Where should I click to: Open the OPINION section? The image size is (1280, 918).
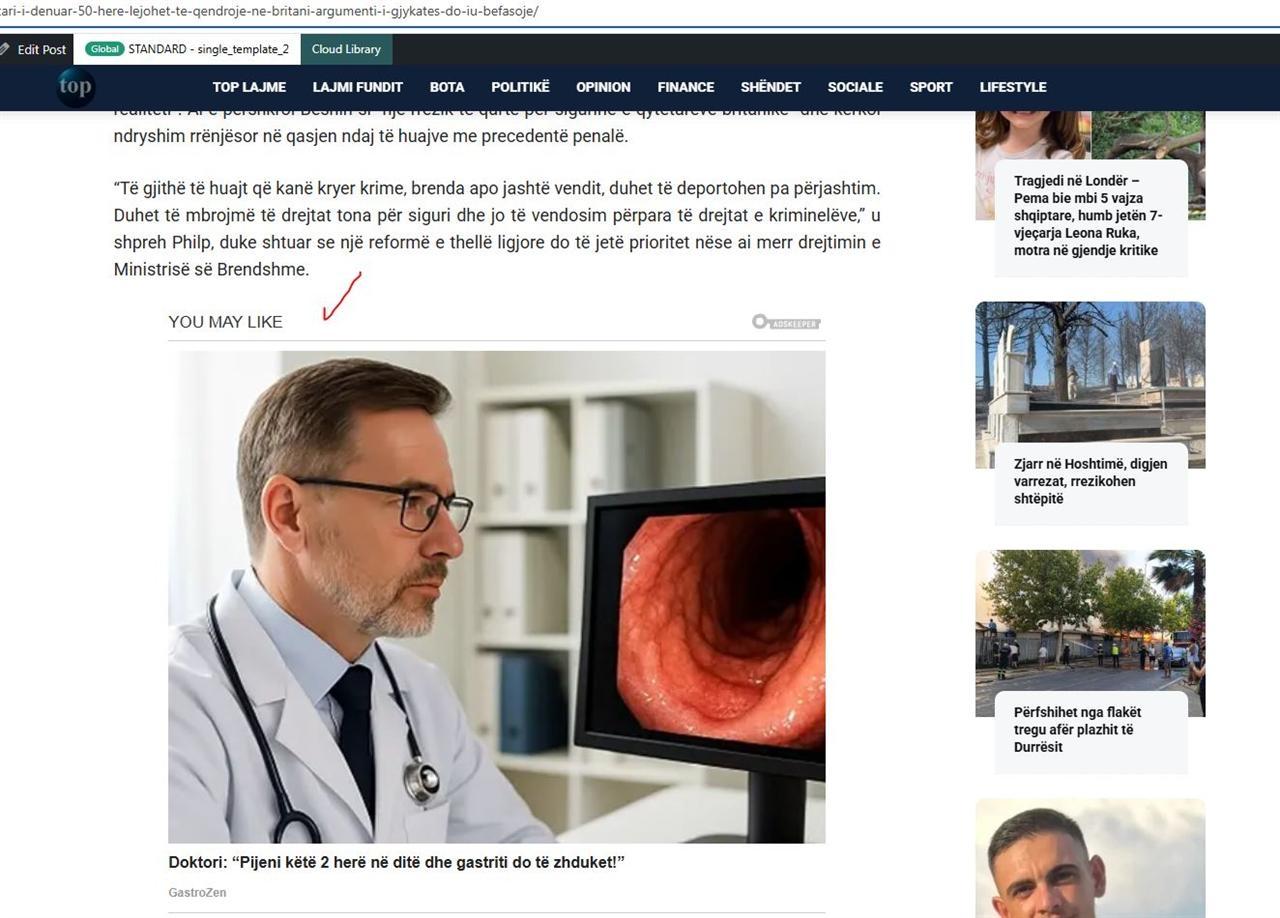(603, 87)
